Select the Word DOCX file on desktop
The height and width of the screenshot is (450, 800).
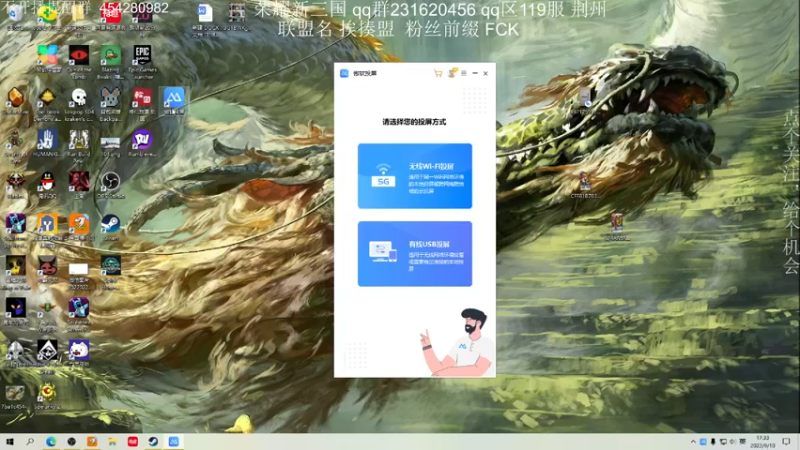click(205, 20)
